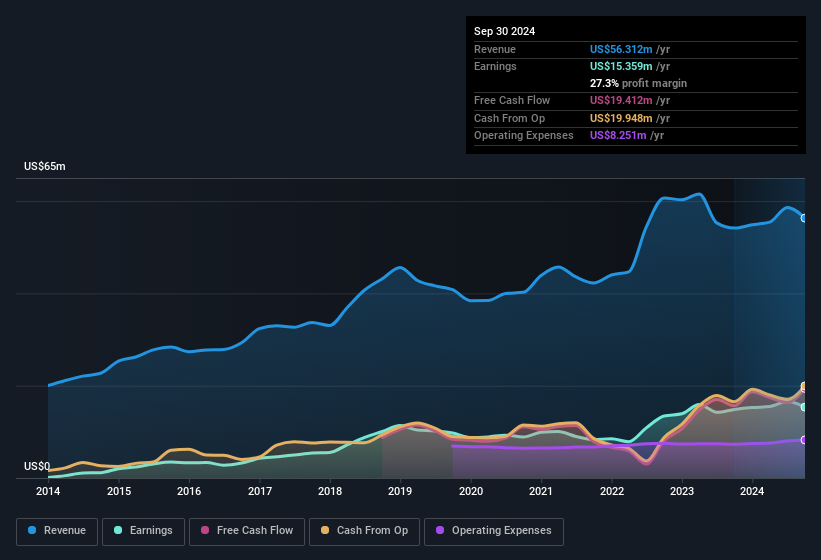Click the 2014 x-axis label

click(x=48, y=491)
